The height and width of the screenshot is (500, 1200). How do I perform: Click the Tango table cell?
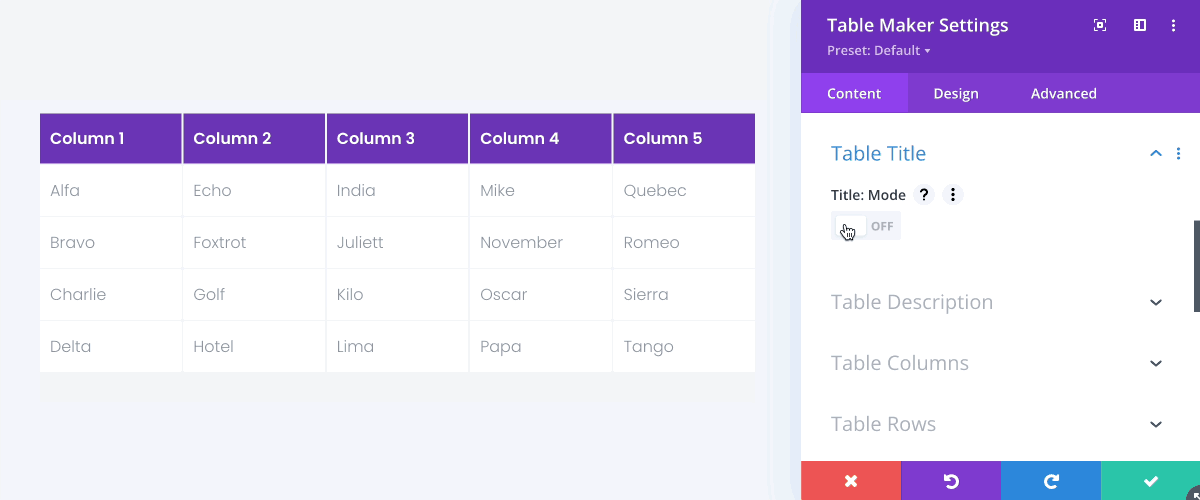pyautogui.click(x=684, y=347)
